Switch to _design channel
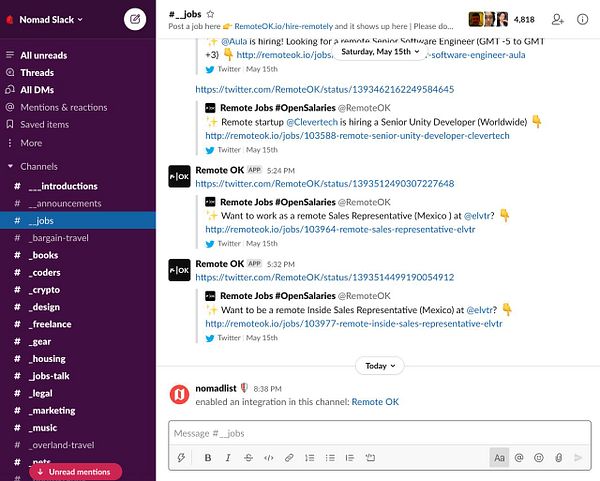Viewport: 600px width, 481px height. pyautogui.click(x=78, y=307)
